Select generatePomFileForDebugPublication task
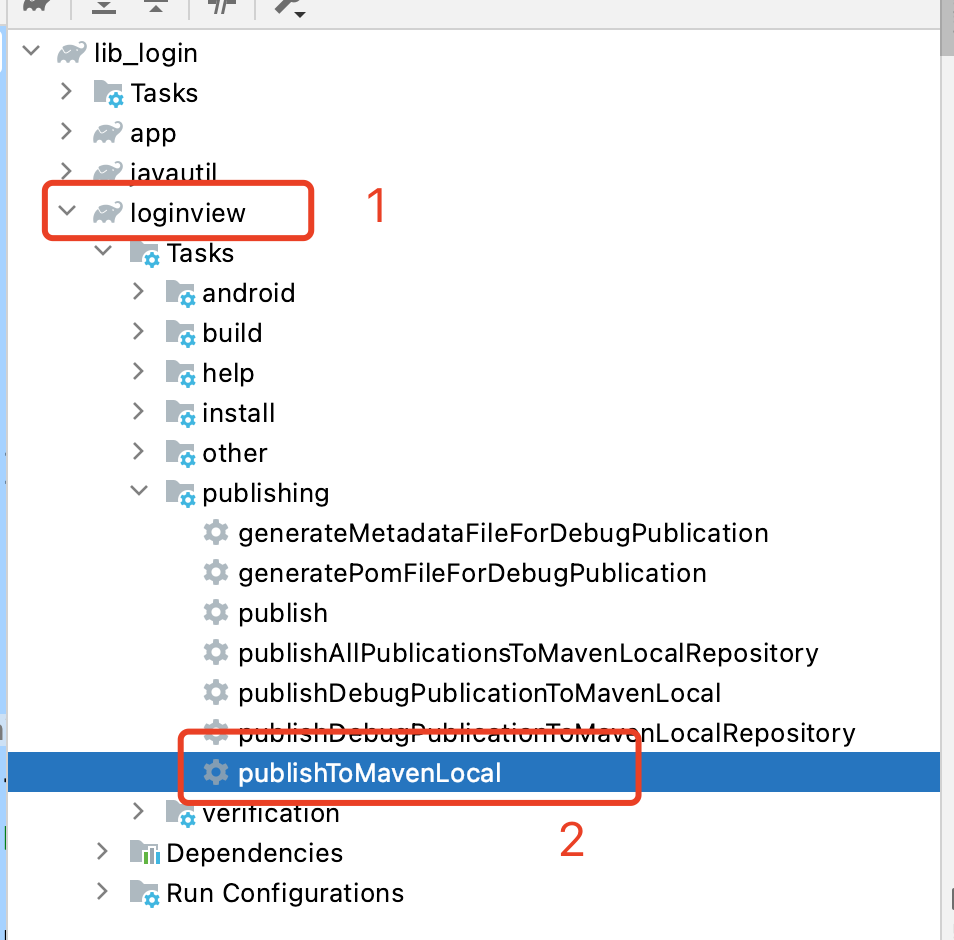 click(472, 574)
